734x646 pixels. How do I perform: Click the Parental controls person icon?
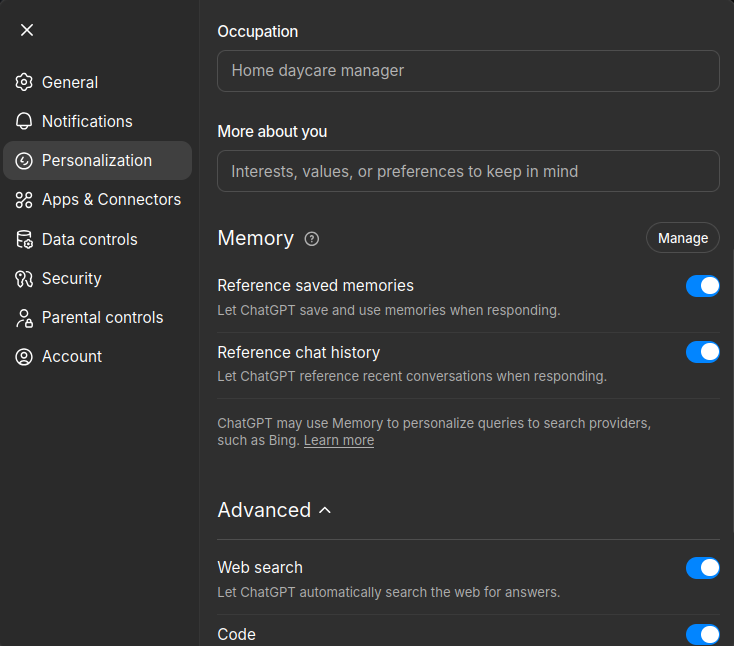pyautogui.click(x=24, y=318)
